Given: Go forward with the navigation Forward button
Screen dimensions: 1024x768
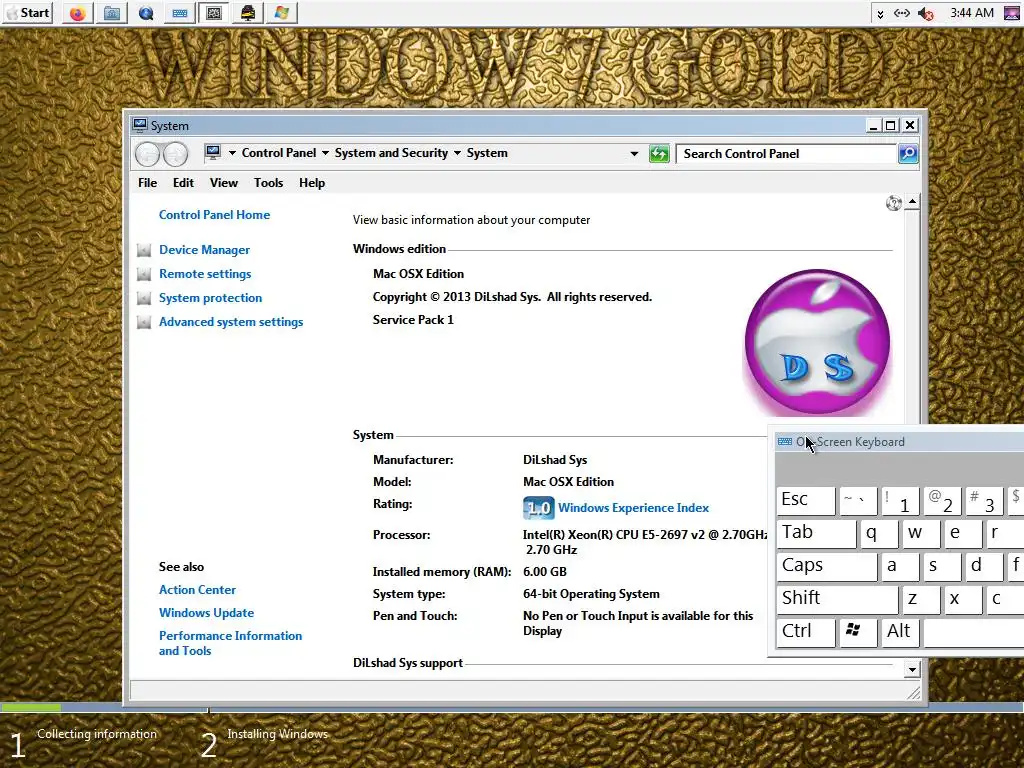Looking at the screenshot, I should click(x=175, y=154).
